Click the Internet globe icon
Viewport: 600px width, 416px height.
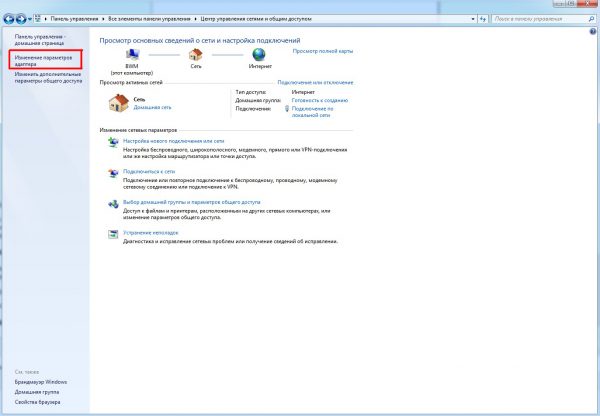259,55
